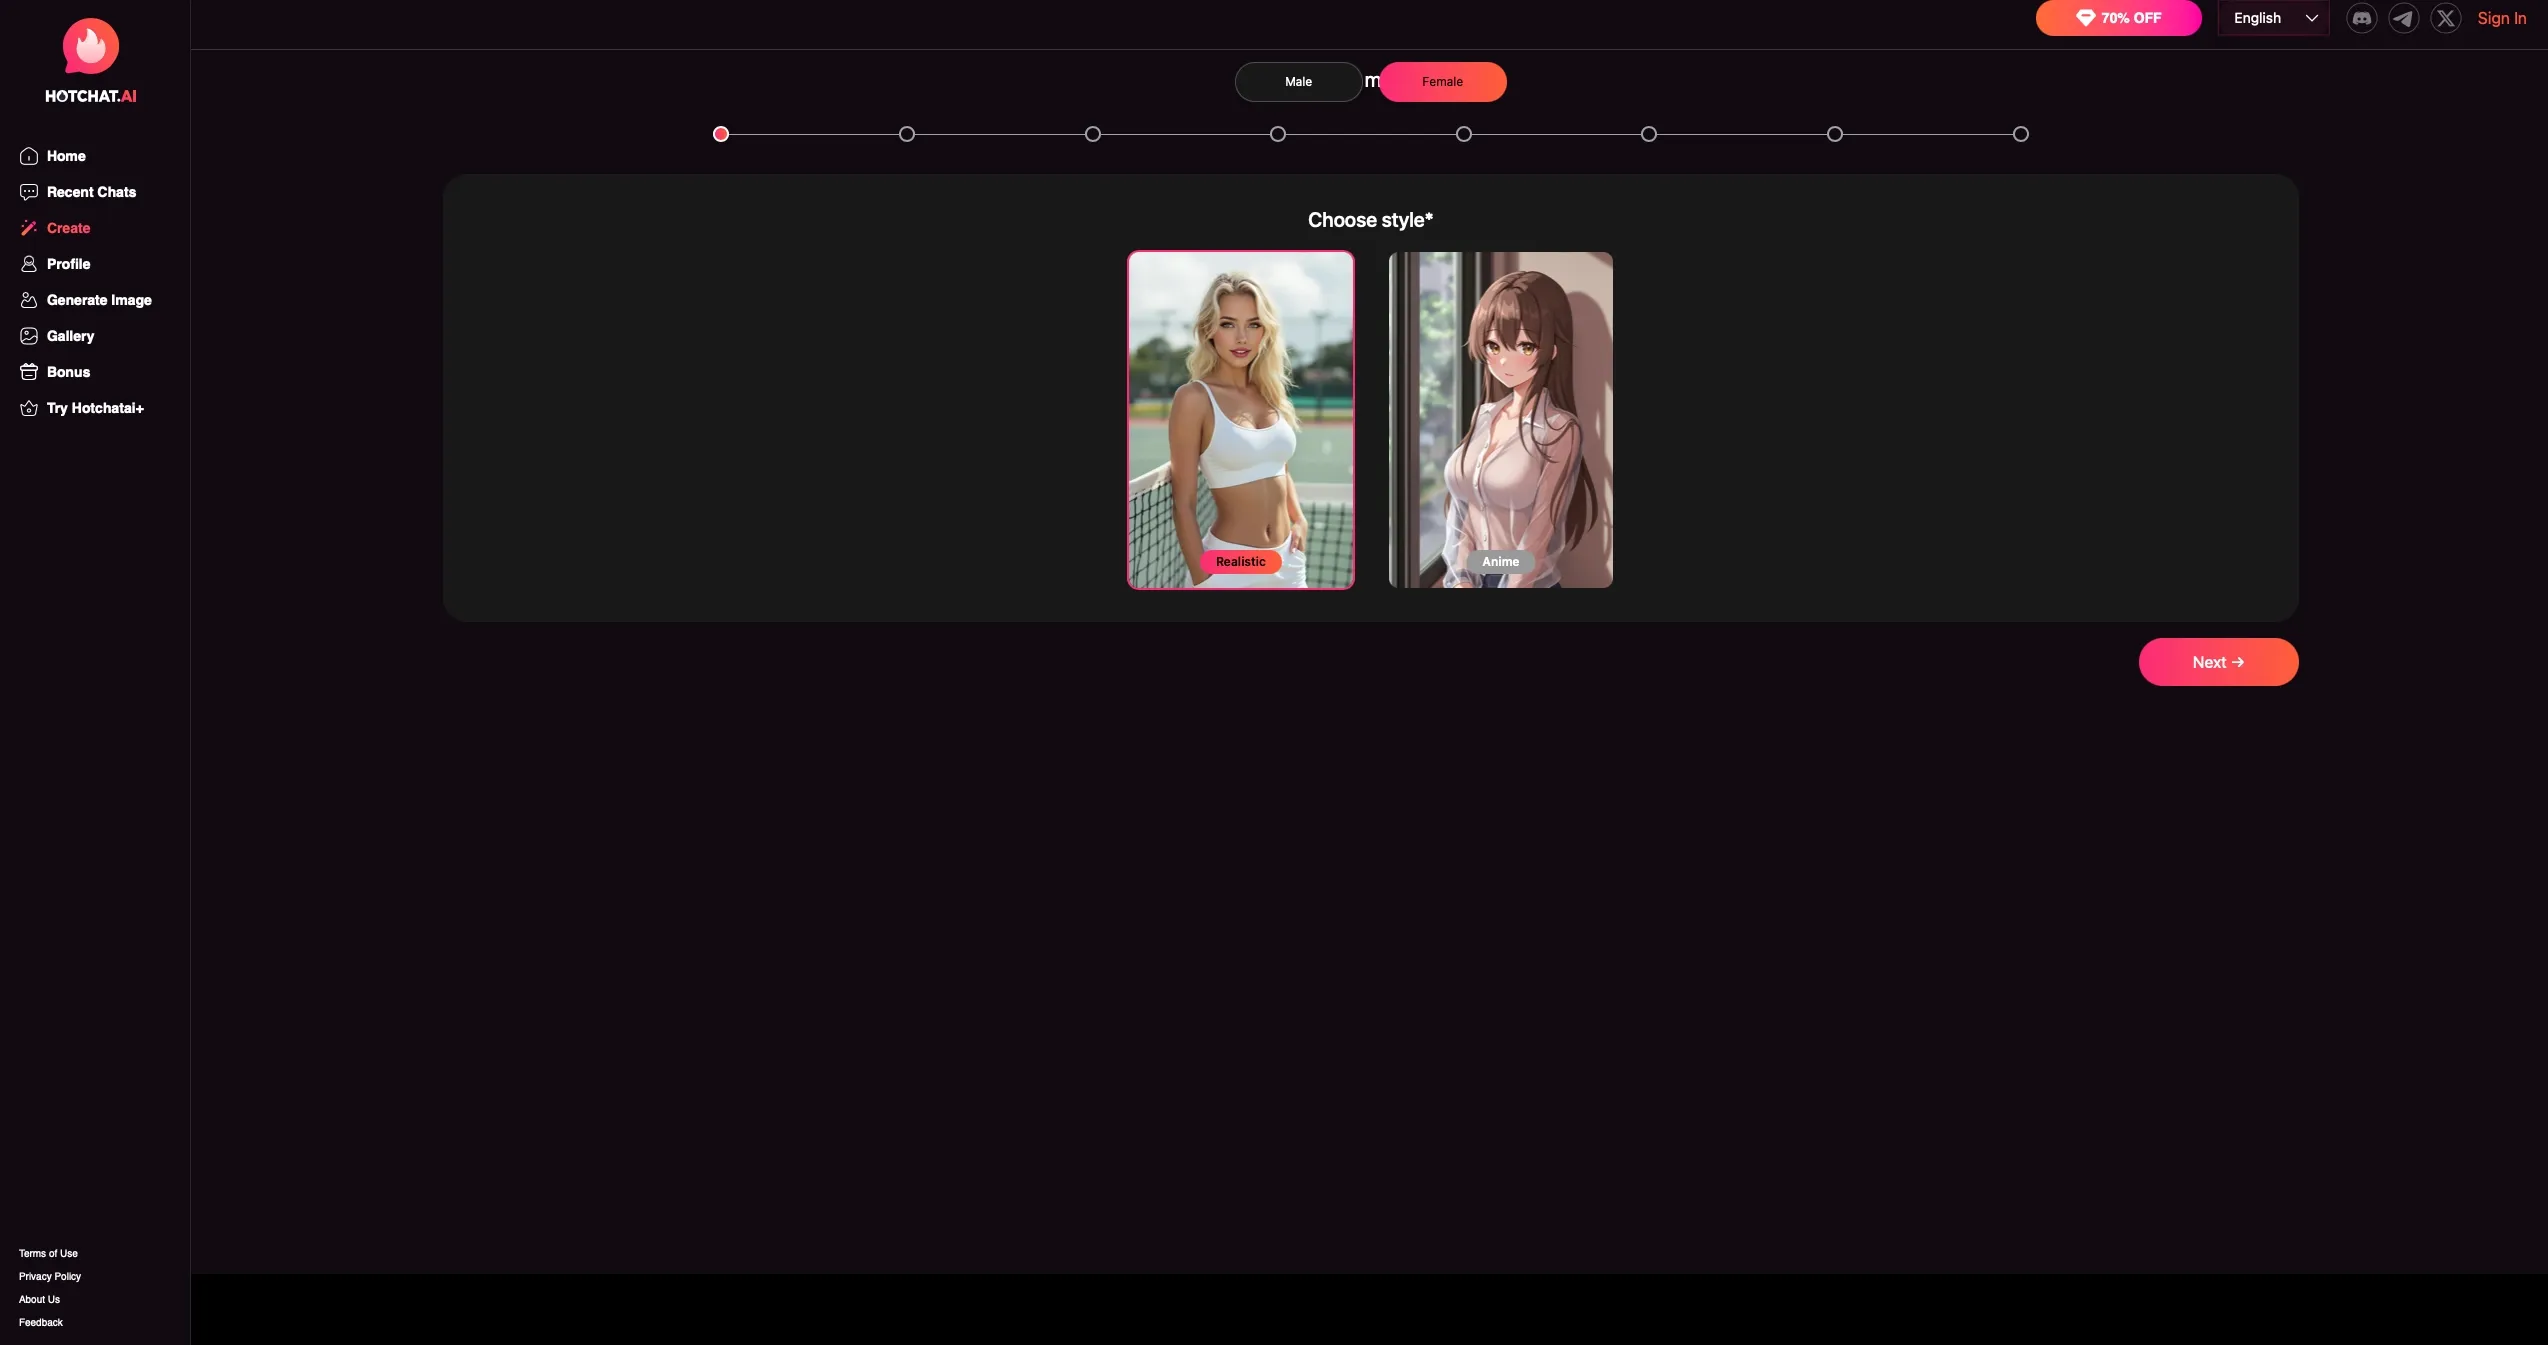Click the Try Hotchatai+ crown icon
The height and width of the screenshot is (1345, 2548).
[29, 408]
